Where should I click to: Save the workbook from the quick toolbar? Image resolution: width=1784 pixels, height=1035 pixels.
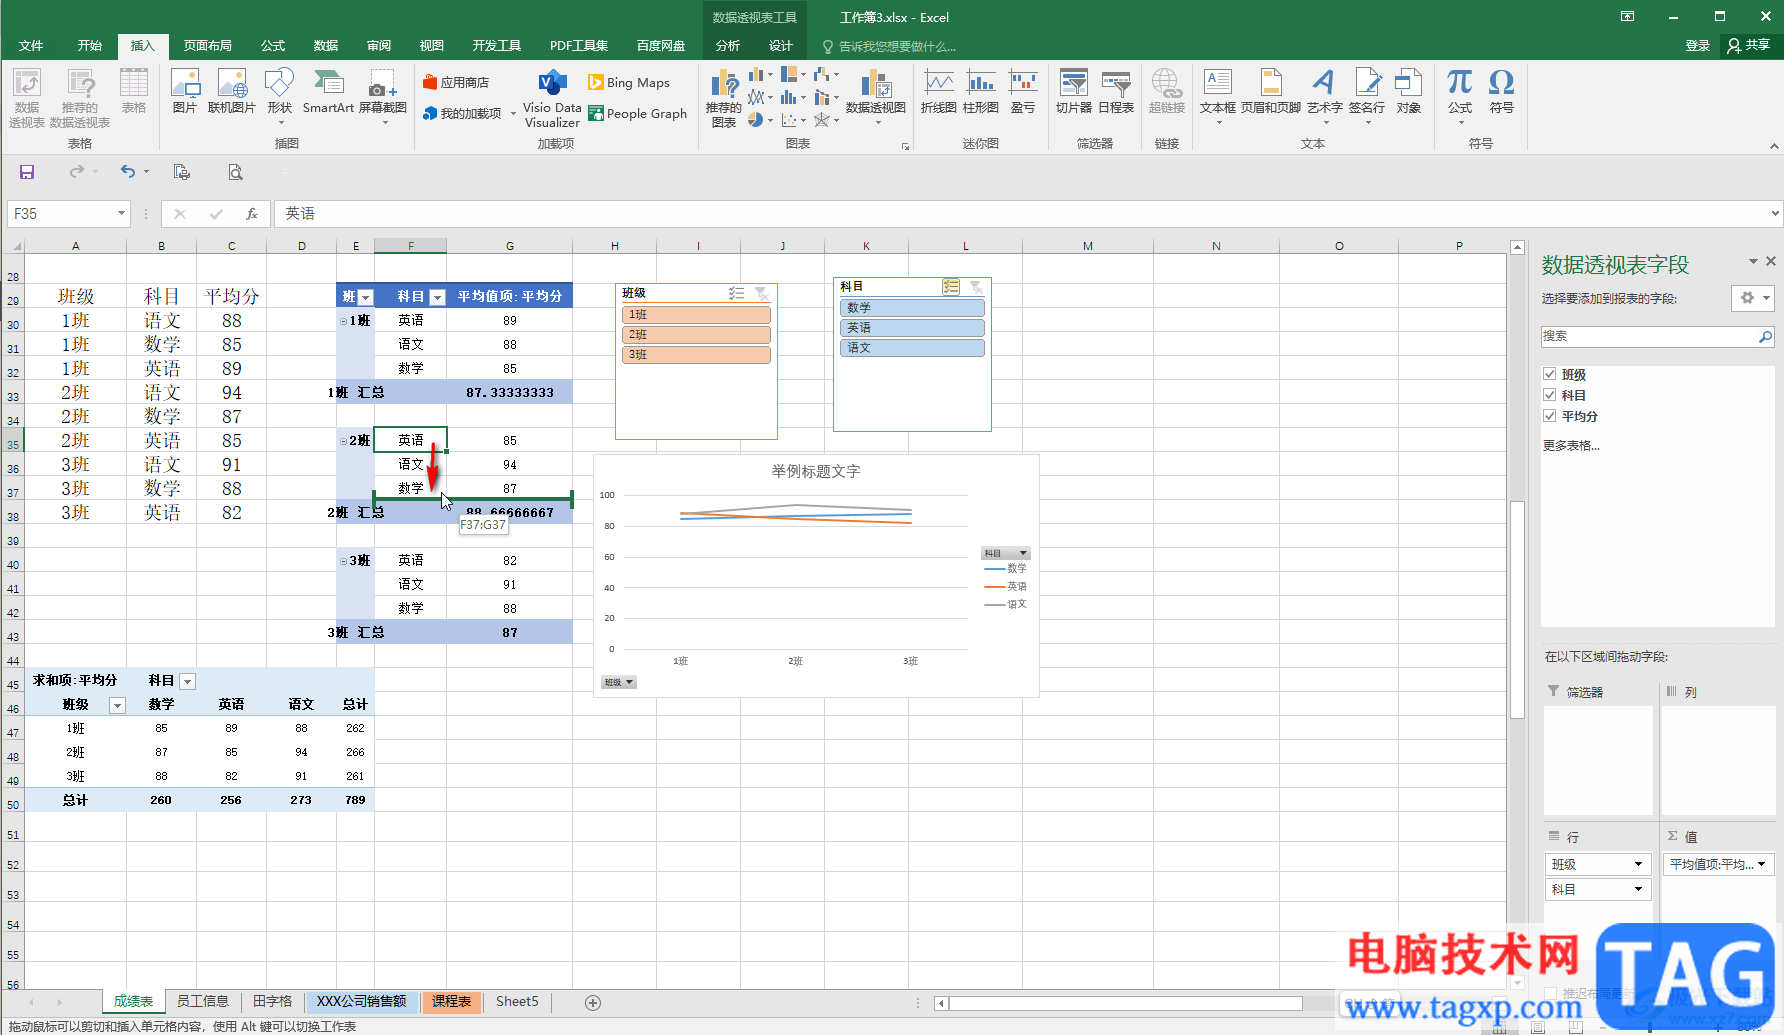coord(27,172)
